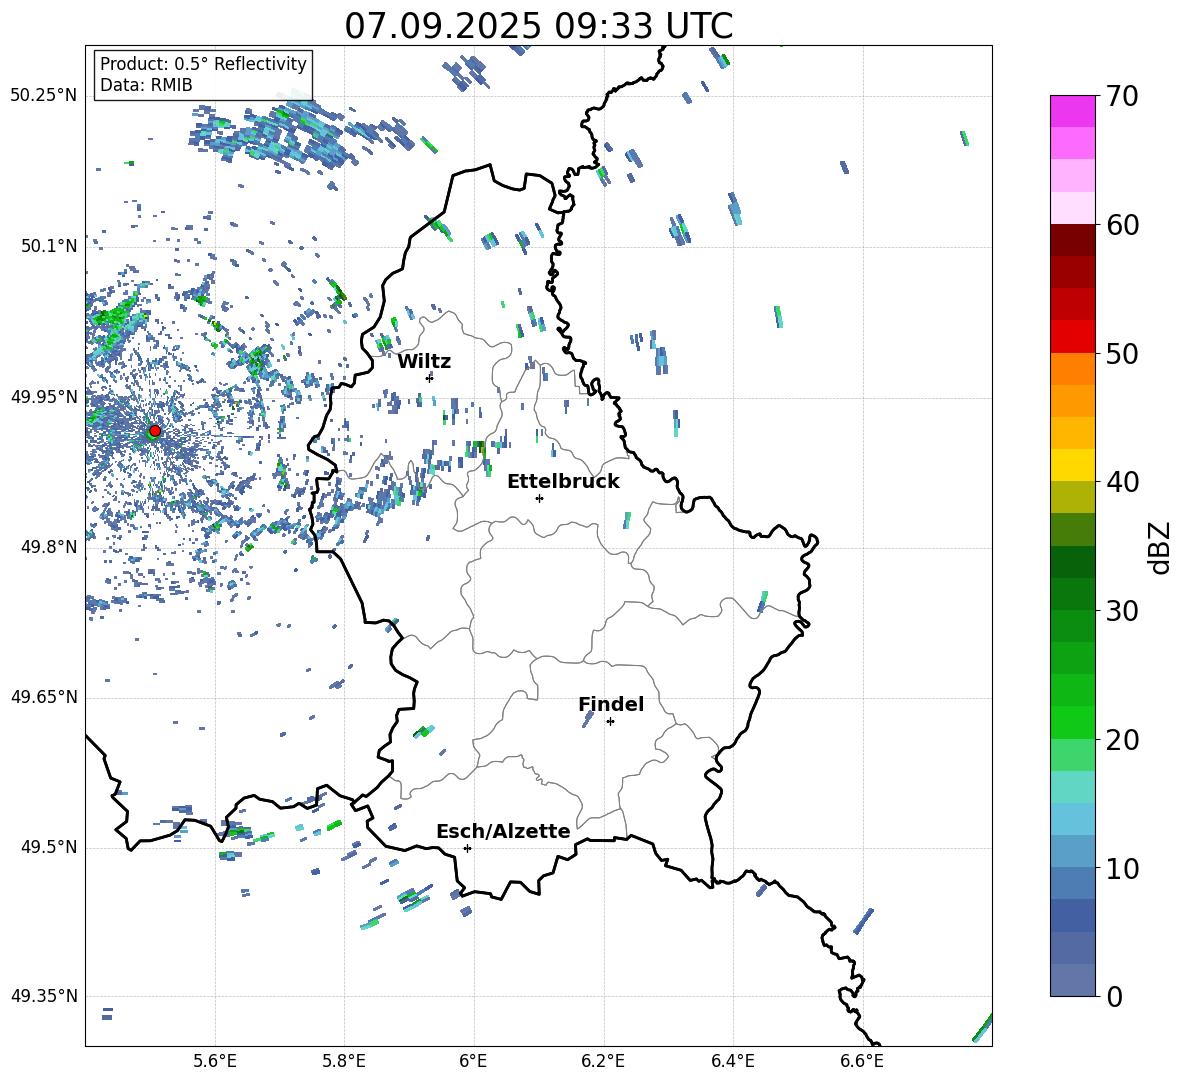Click the 6.2°E longitude label

pos(603,1061)
